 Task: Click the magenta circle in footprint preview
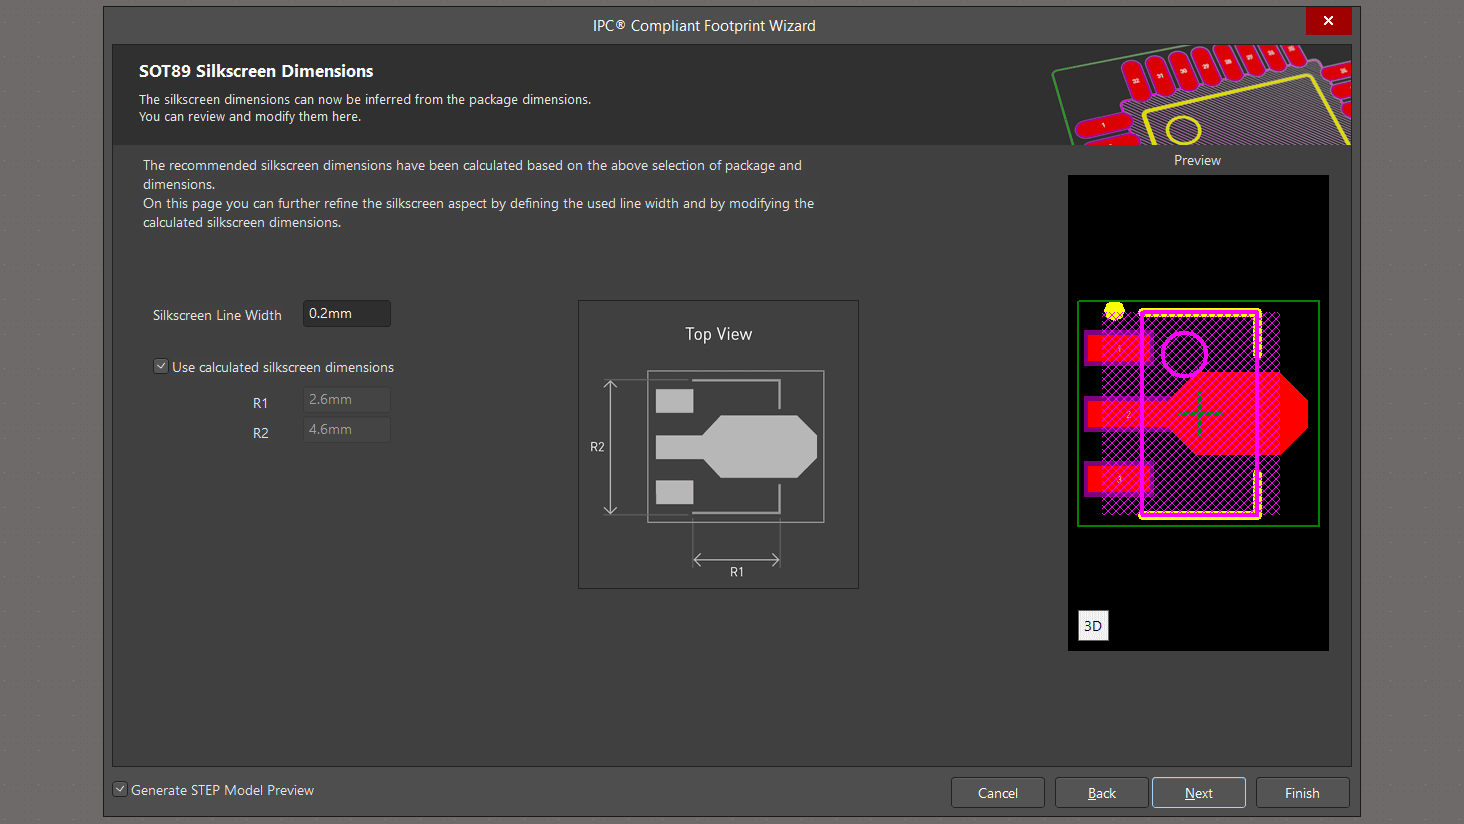pyautogui.click(x=1184, y=354)
